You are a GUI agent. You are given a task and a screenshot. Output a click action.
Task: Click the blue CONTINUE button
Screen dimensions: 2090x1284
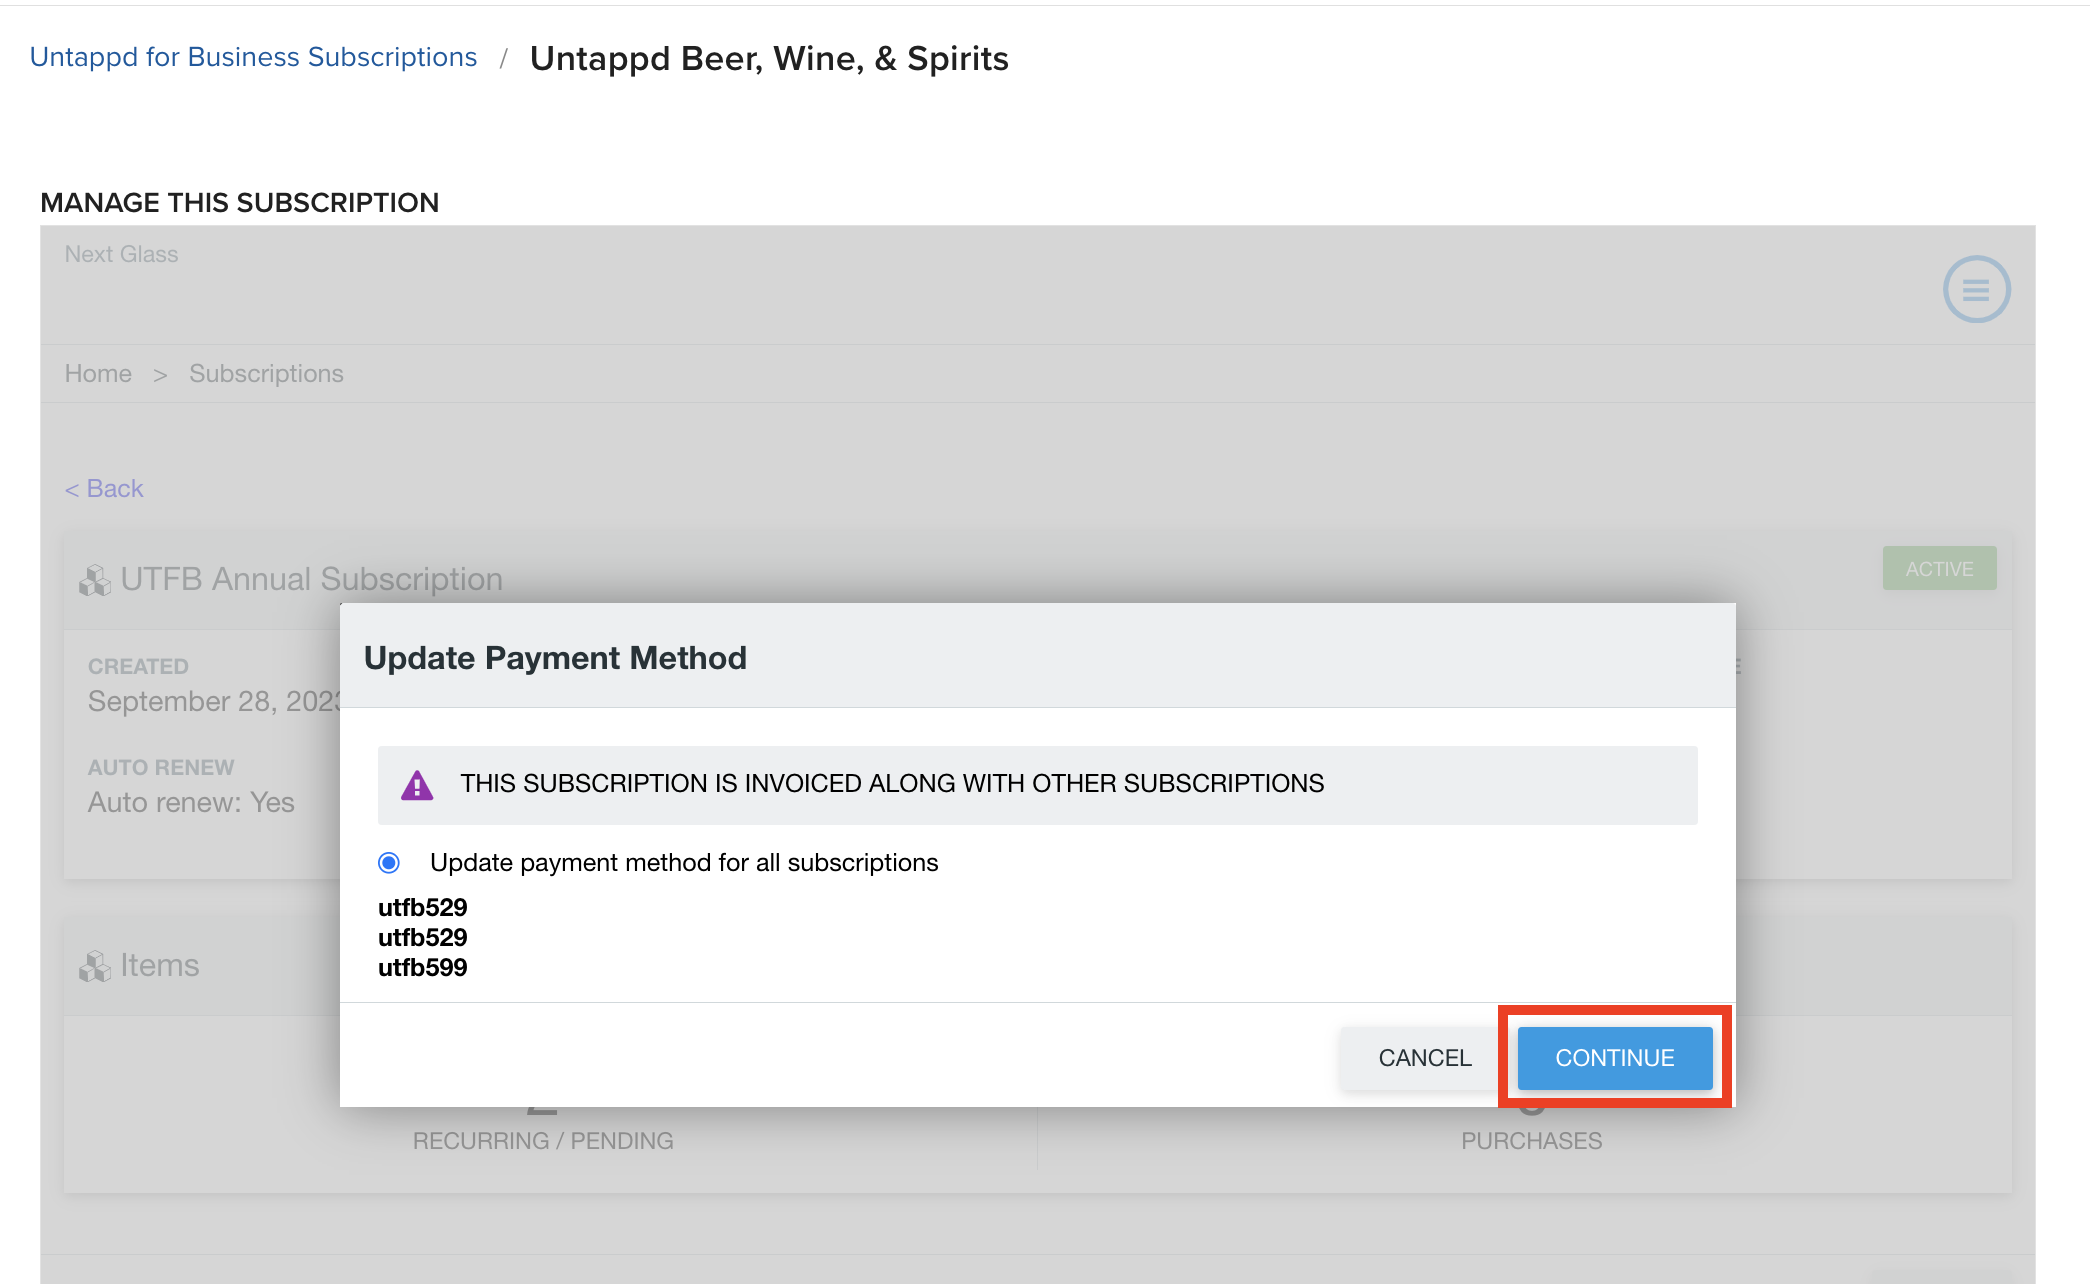pyautogui.click(x=1614, y=1057)
